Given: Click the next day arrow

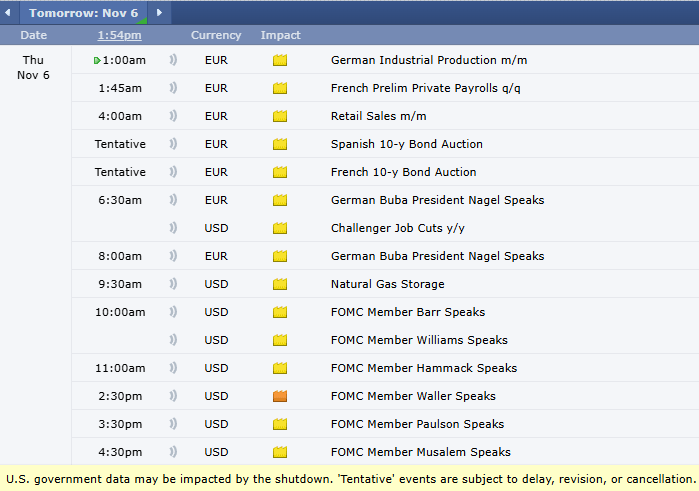Looking at the screenshot, I should click(x=159, y=13).
